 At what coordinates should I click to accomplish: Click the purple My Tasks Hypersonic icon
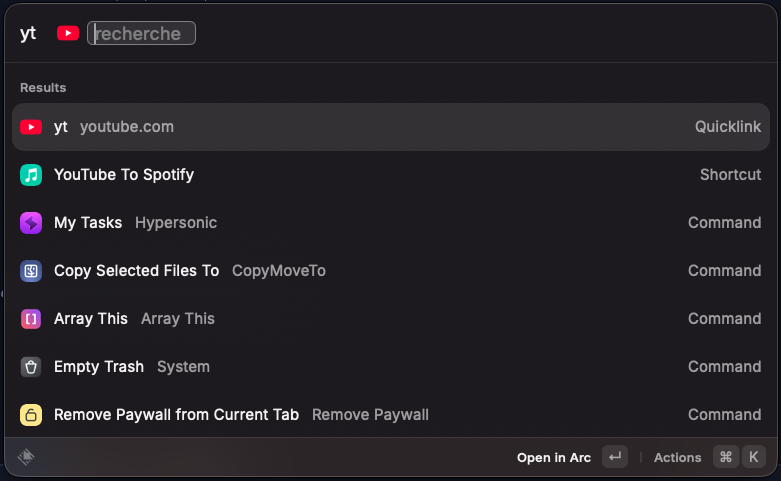coord(31,223)
